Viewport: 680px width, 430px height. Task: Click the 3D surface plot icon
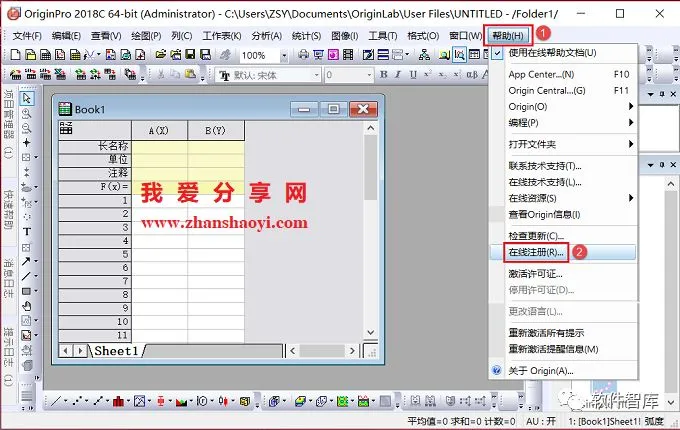click(301, 401)
